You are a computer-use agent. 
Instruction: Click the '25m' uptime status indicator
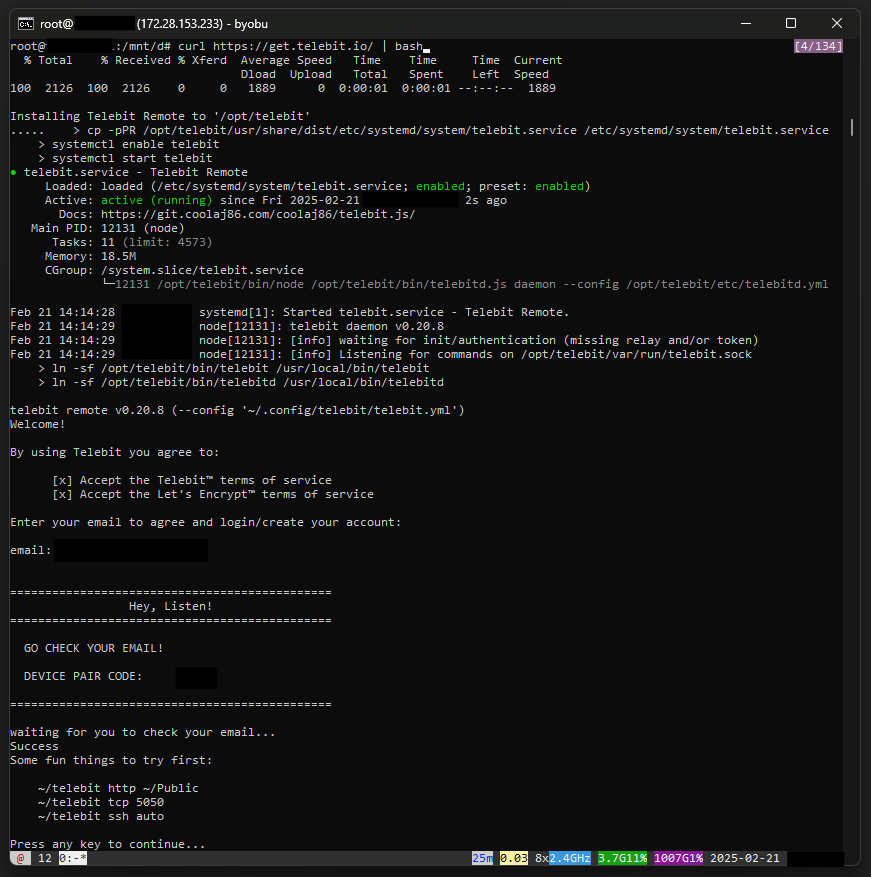(482, 858)
